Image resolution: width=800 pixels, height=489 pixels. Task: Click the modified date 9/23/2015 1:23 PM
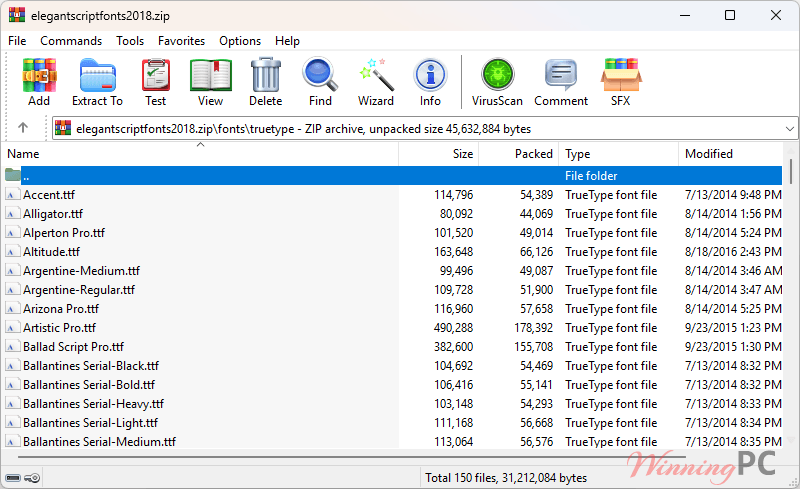[x=733, y=328]
